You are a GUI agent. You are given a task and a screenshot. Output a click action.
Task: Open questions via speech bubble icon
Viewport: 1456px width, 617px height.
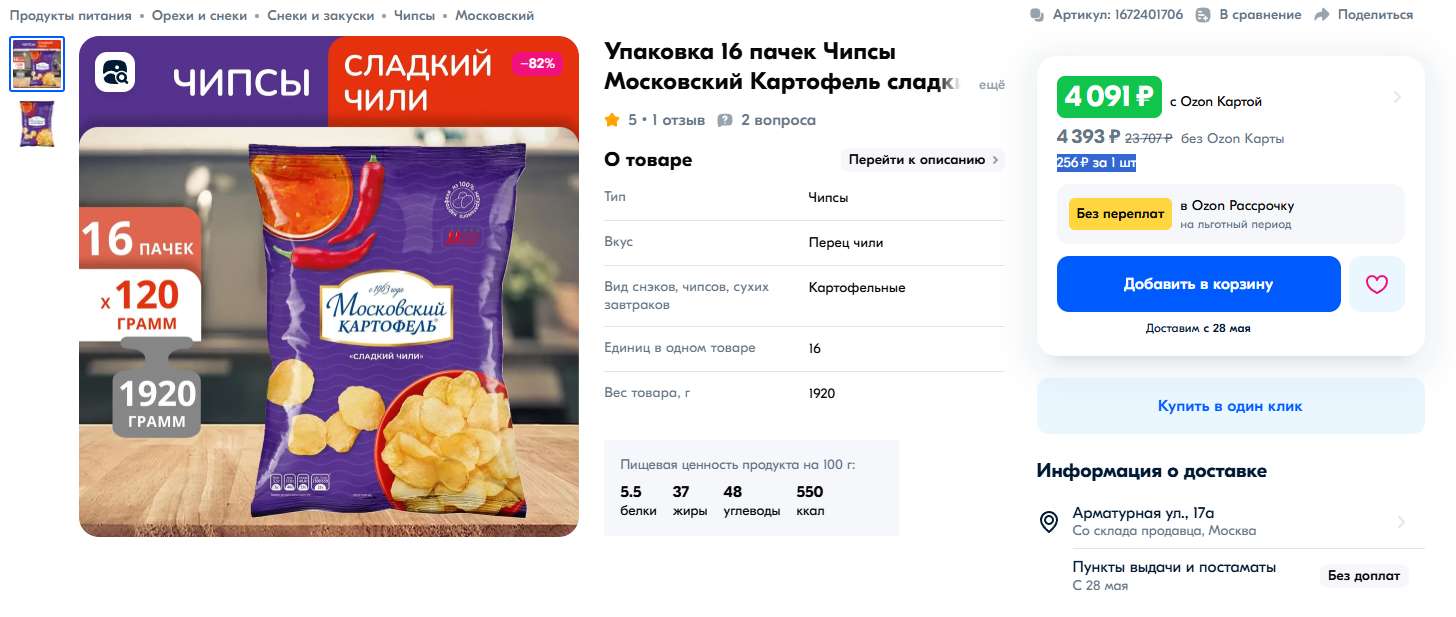pos(725,120)
